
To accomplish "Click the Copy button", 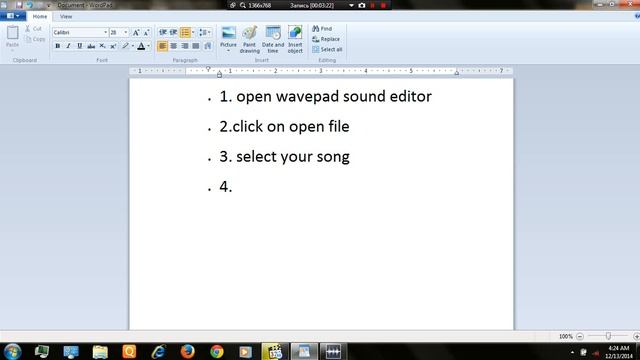I will point(35,39).
